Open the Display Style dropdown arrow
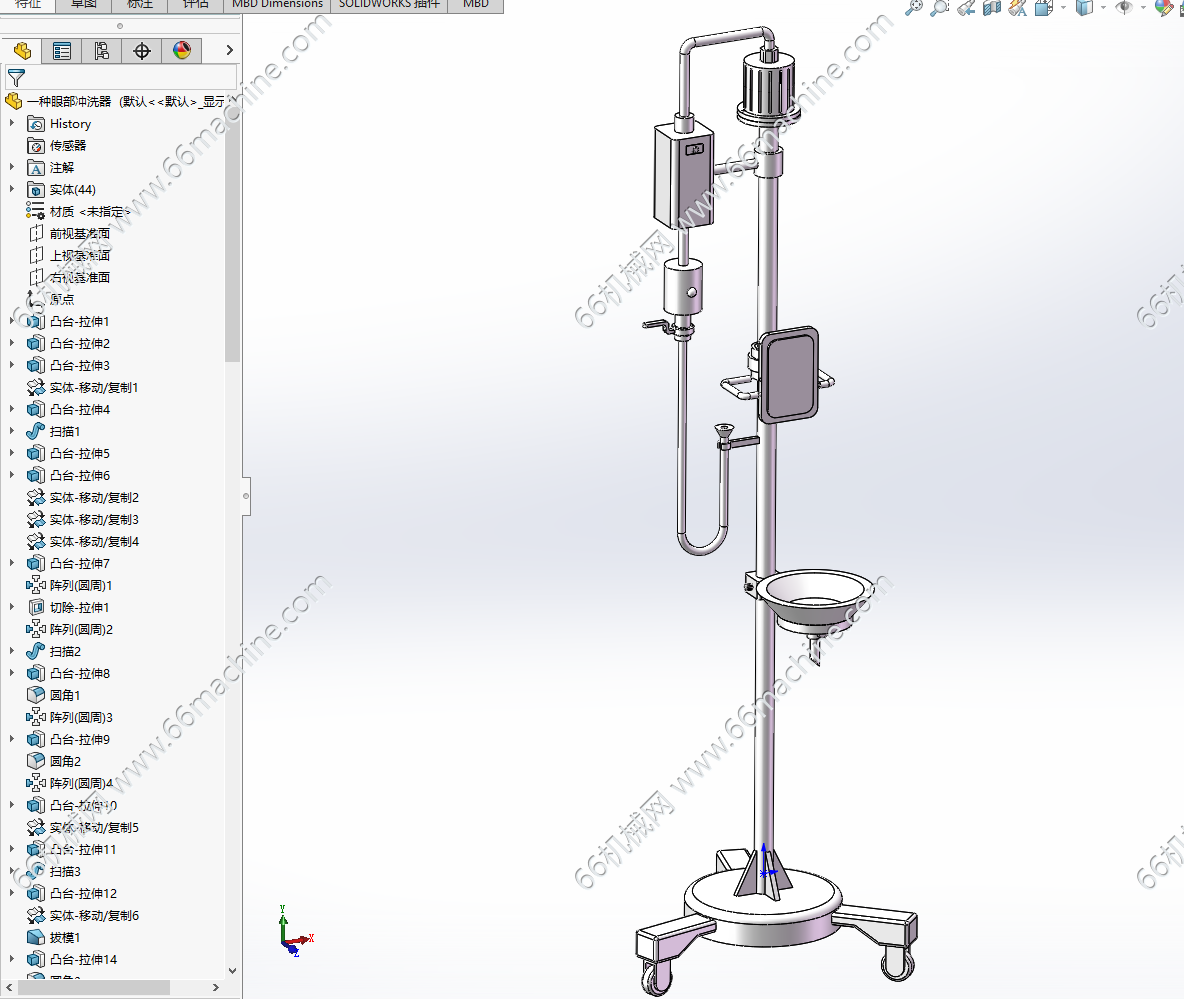 tap(1103, 8)
